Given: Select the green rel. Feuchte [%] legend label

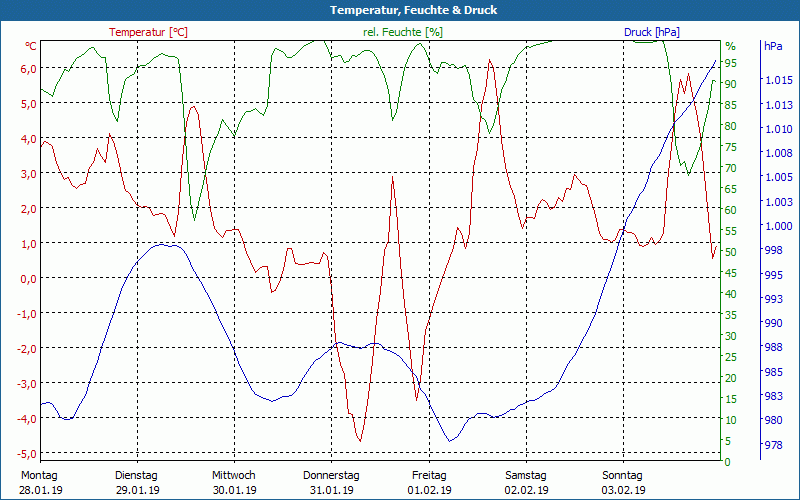Looking at the screenshot, I should coord(403,32).
